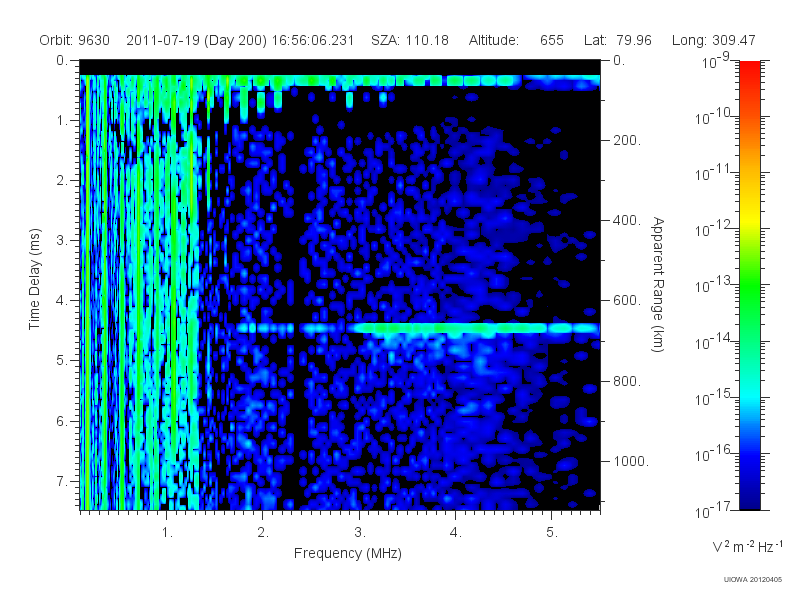Click time delay tick label '3.'
The image size is (800, 600).
[x=62, y=240]
